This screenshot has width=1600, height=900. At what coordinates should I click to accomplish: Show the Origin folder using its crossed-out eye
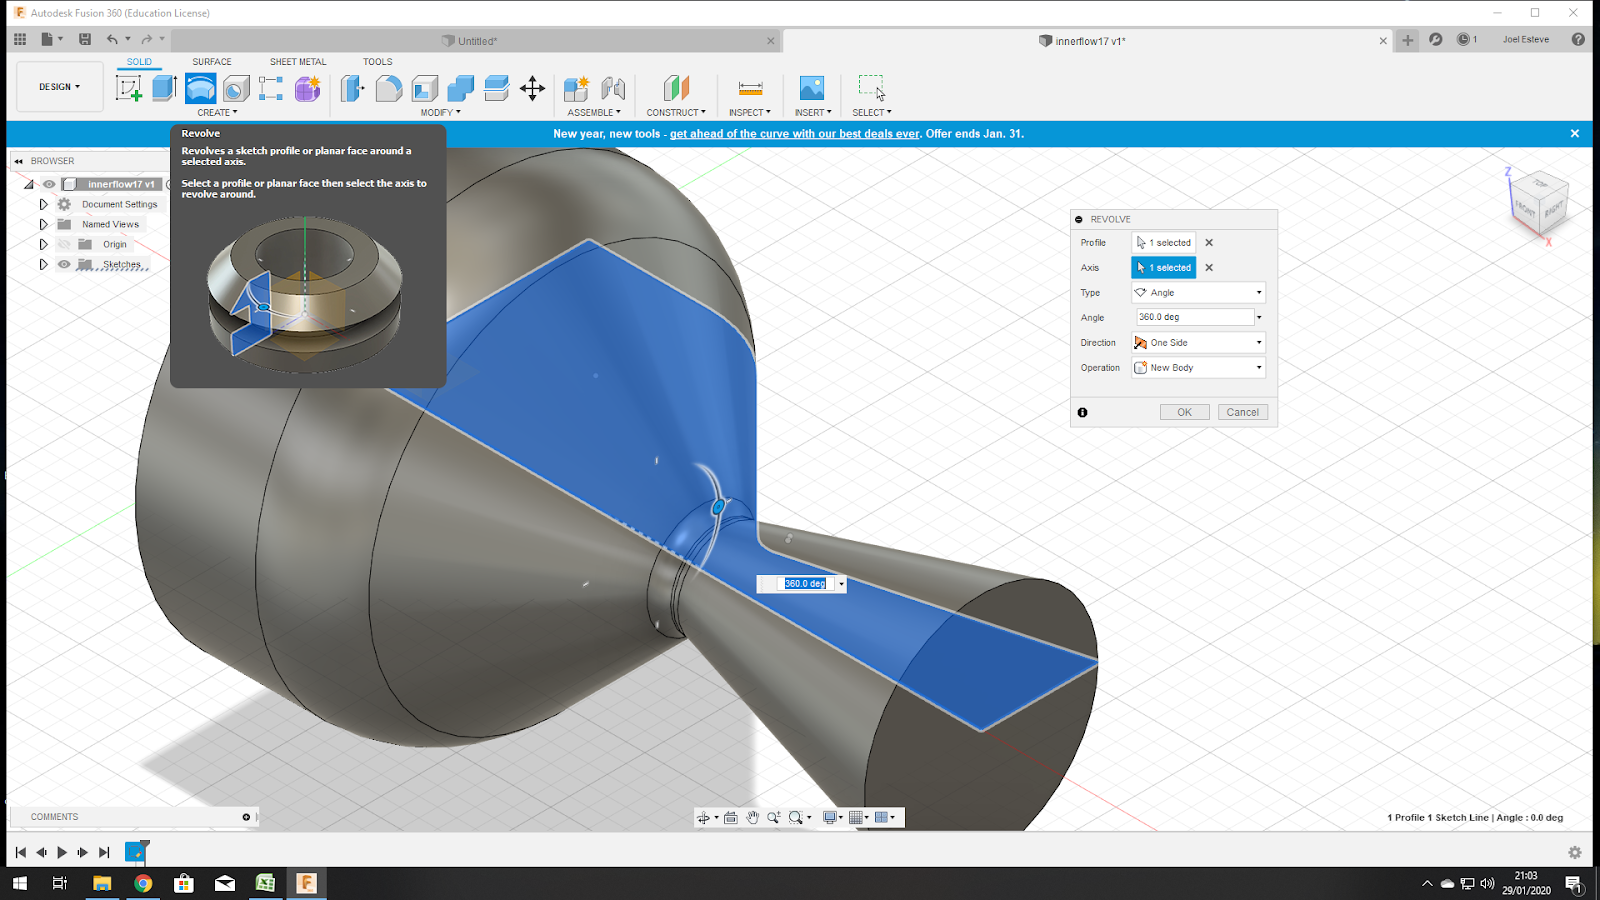tap(63, 244)
